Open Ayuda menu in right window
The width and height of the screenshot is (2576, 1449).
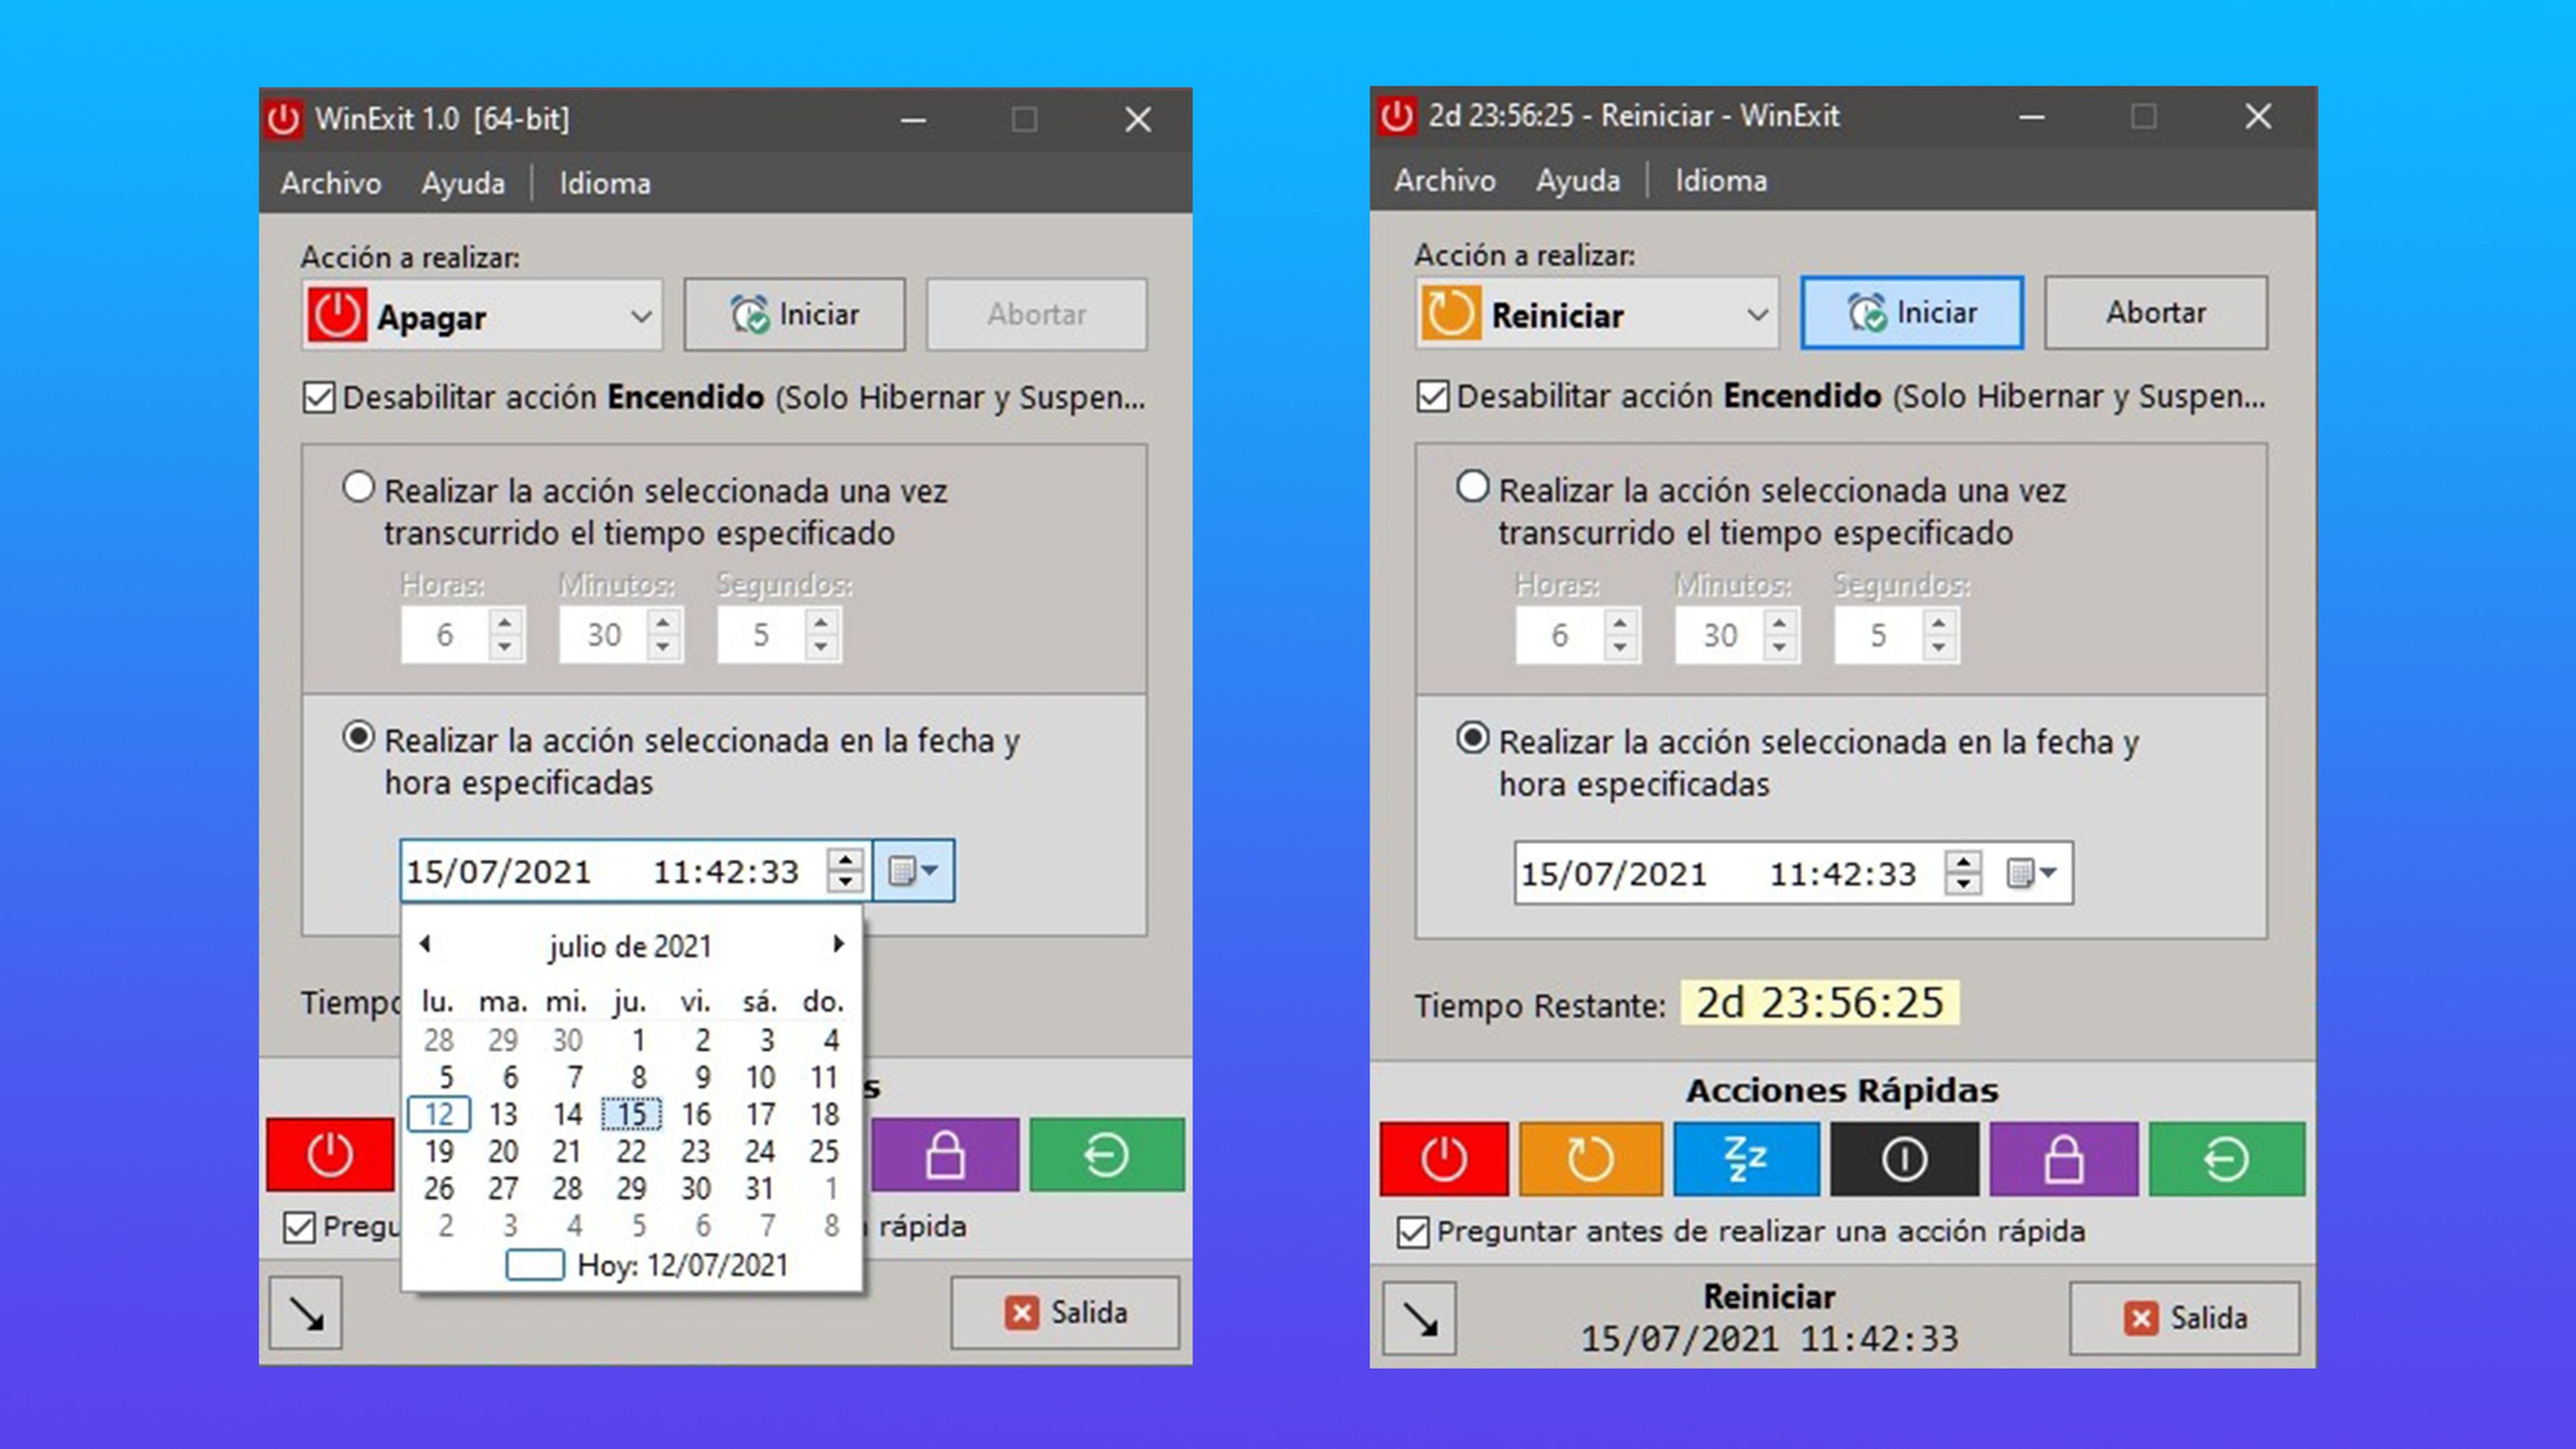(1578, 181)
